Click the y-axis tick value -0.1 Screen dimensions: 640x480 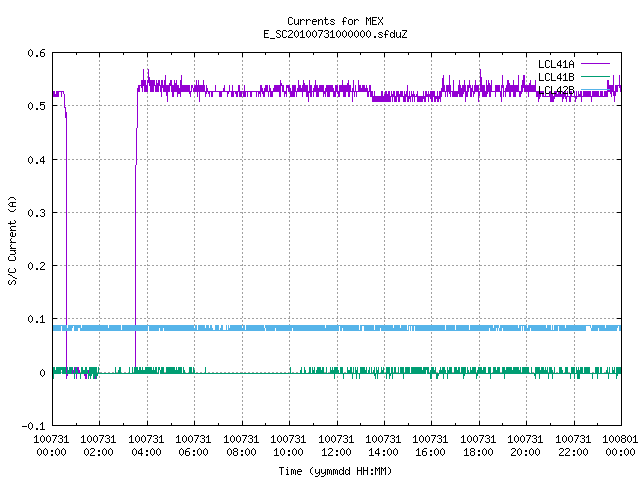(x=33, y=426)
